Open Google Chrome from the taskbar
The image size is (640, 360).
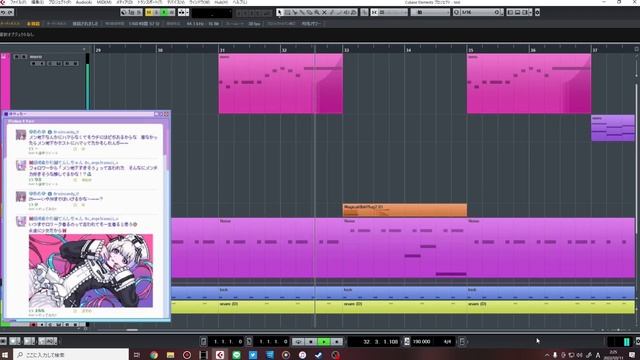[x=154, y=355]
